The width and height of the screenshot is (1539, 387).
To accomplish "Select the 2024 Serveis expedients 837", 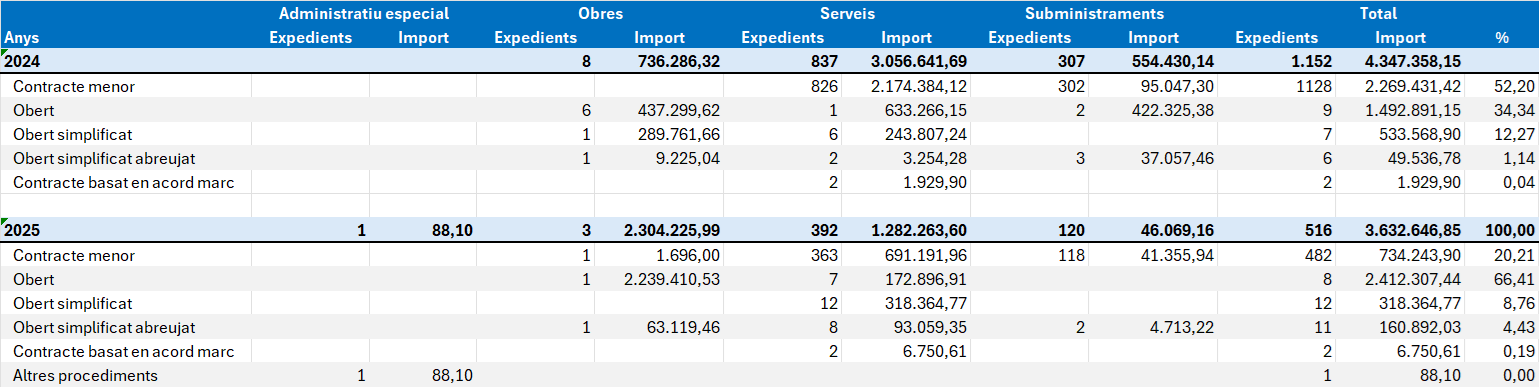I will tap(825, 62).
